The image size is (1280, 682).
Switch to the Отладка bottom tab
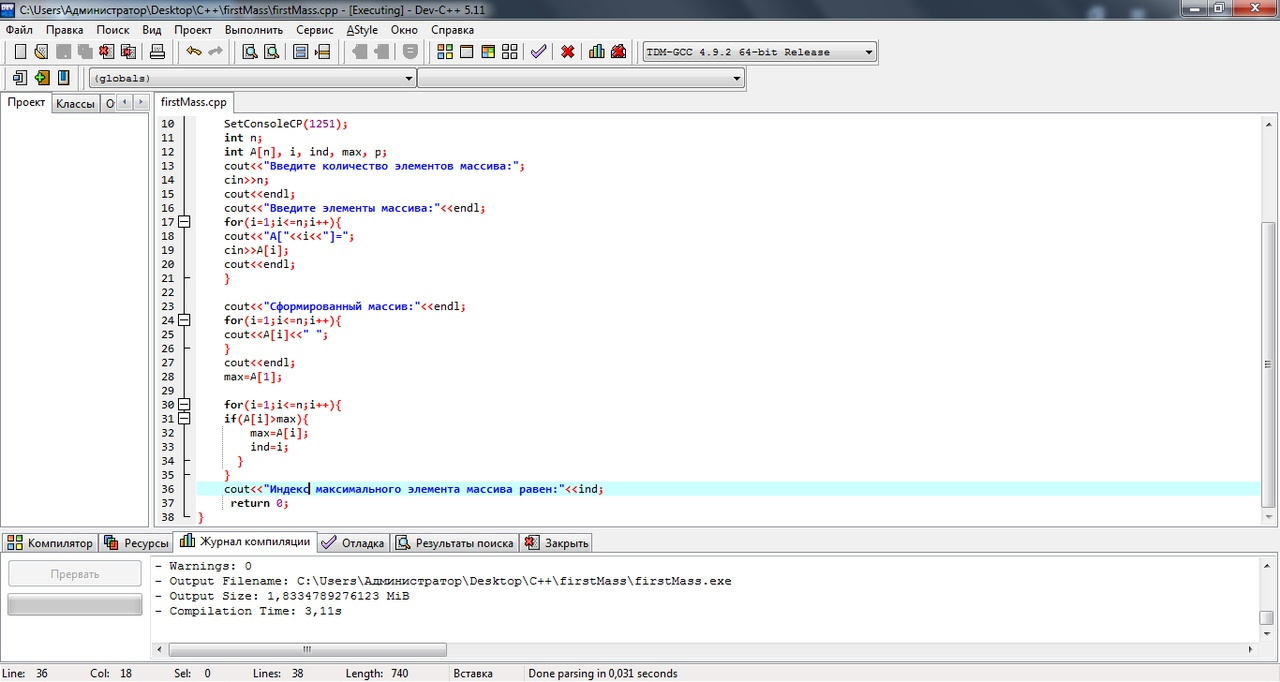(x=354, y=543)
